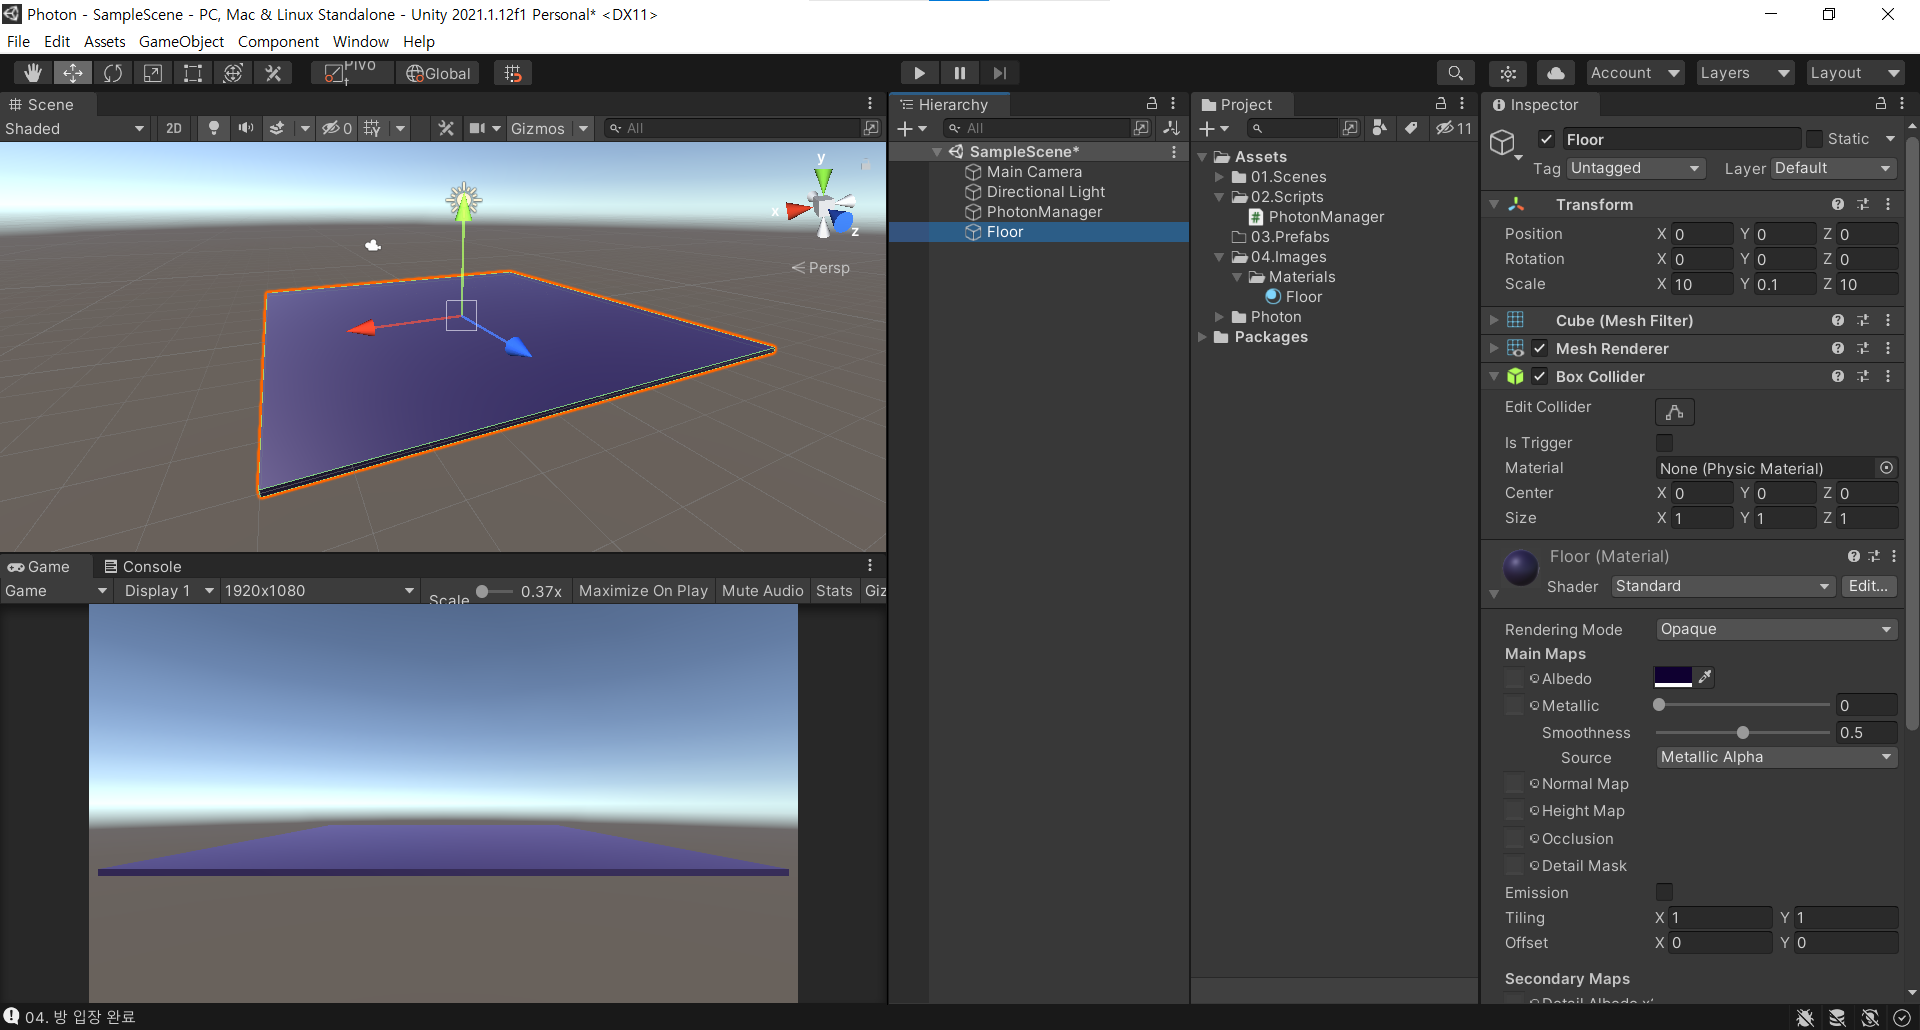This screenshot has width=1920, height=1030.
Task: Open Collaborate services icon
Action: coord(1508,73)
